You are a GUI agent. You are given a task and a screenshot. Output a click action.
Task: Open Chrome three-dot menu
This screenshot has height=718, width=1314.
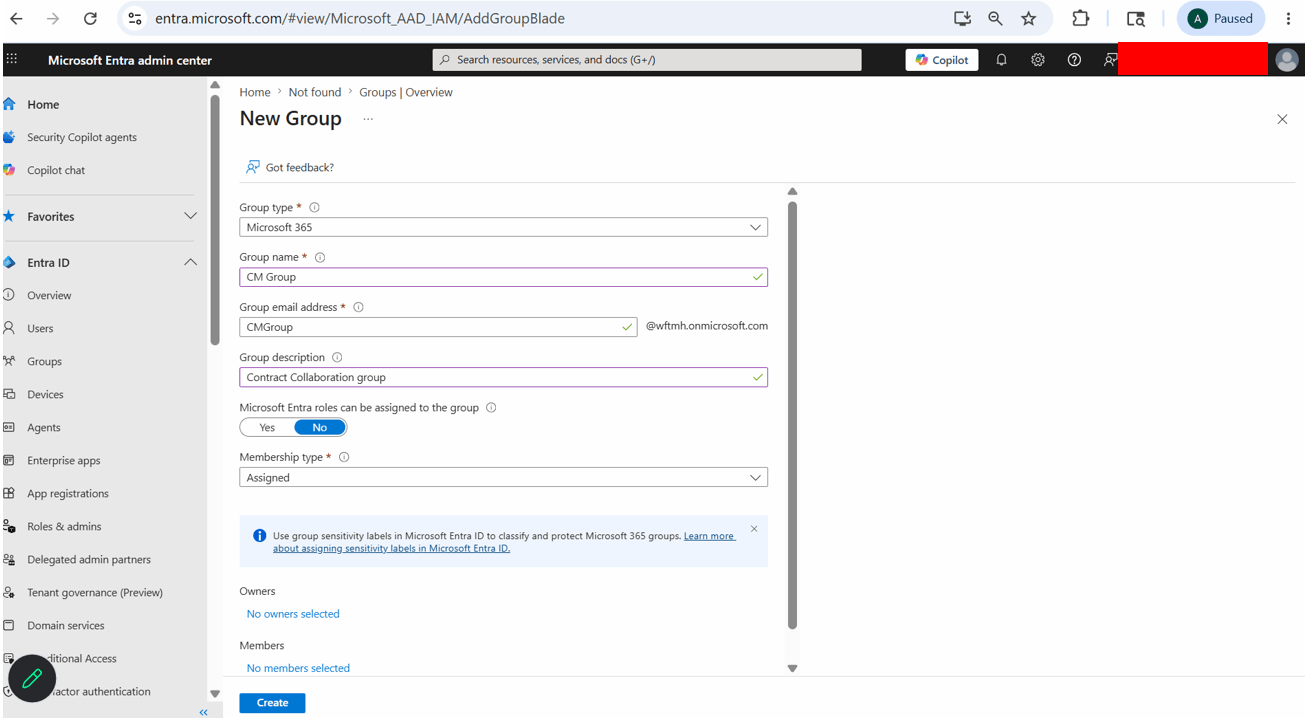1288,18
